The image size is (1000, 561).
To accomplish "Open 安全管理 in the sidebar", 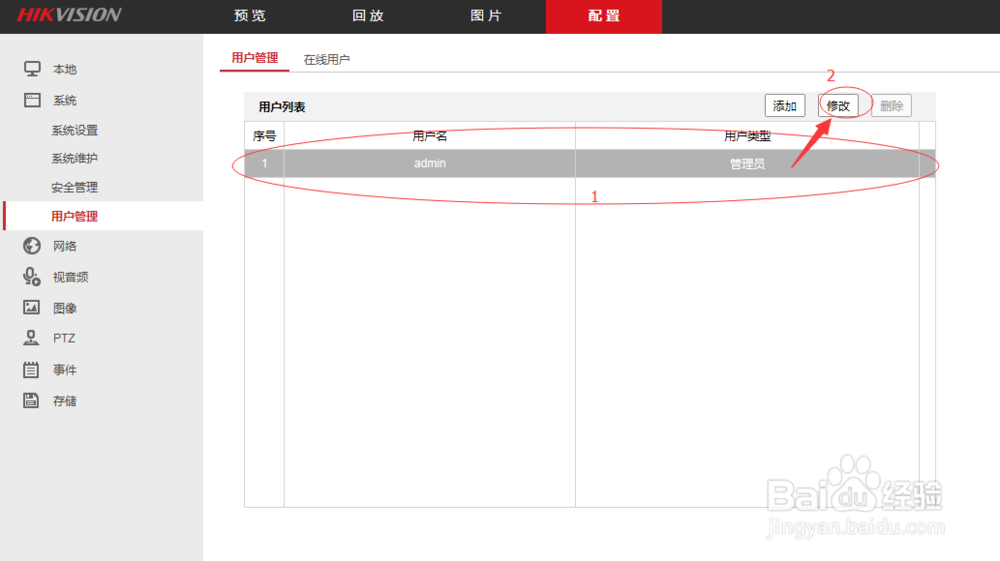I will point(75,187).
